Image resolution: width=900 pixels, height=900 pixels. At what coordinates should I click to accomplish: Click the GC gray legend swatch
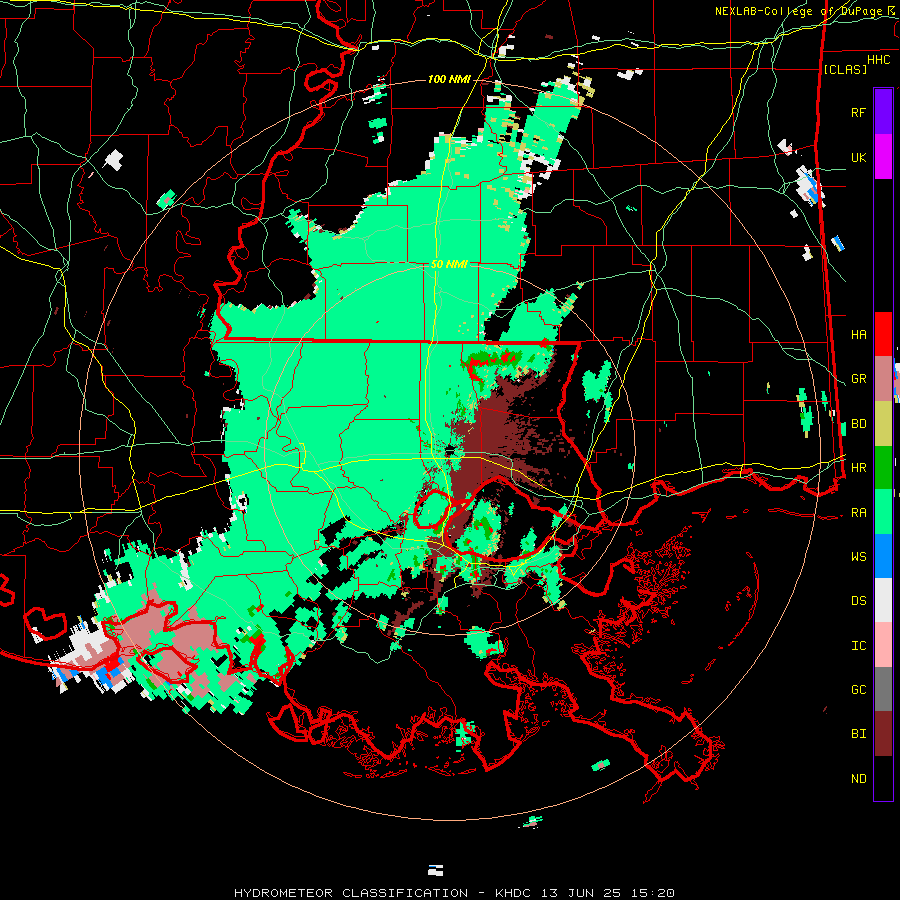pos(883,689)
